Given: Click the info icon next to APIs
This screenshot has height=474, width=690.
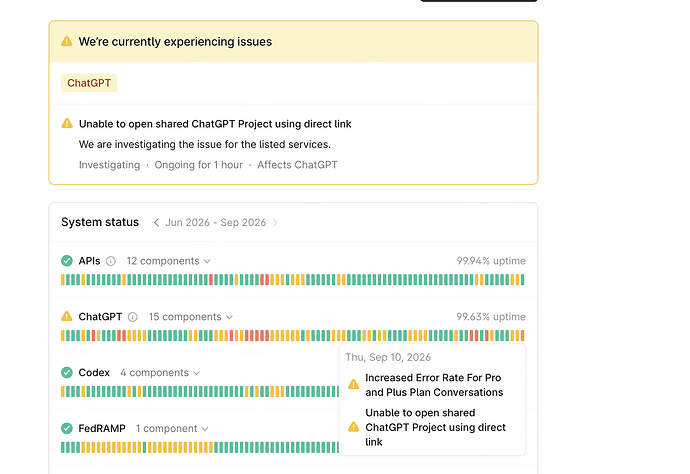Looking at the screenshot, I should (111, 261).
